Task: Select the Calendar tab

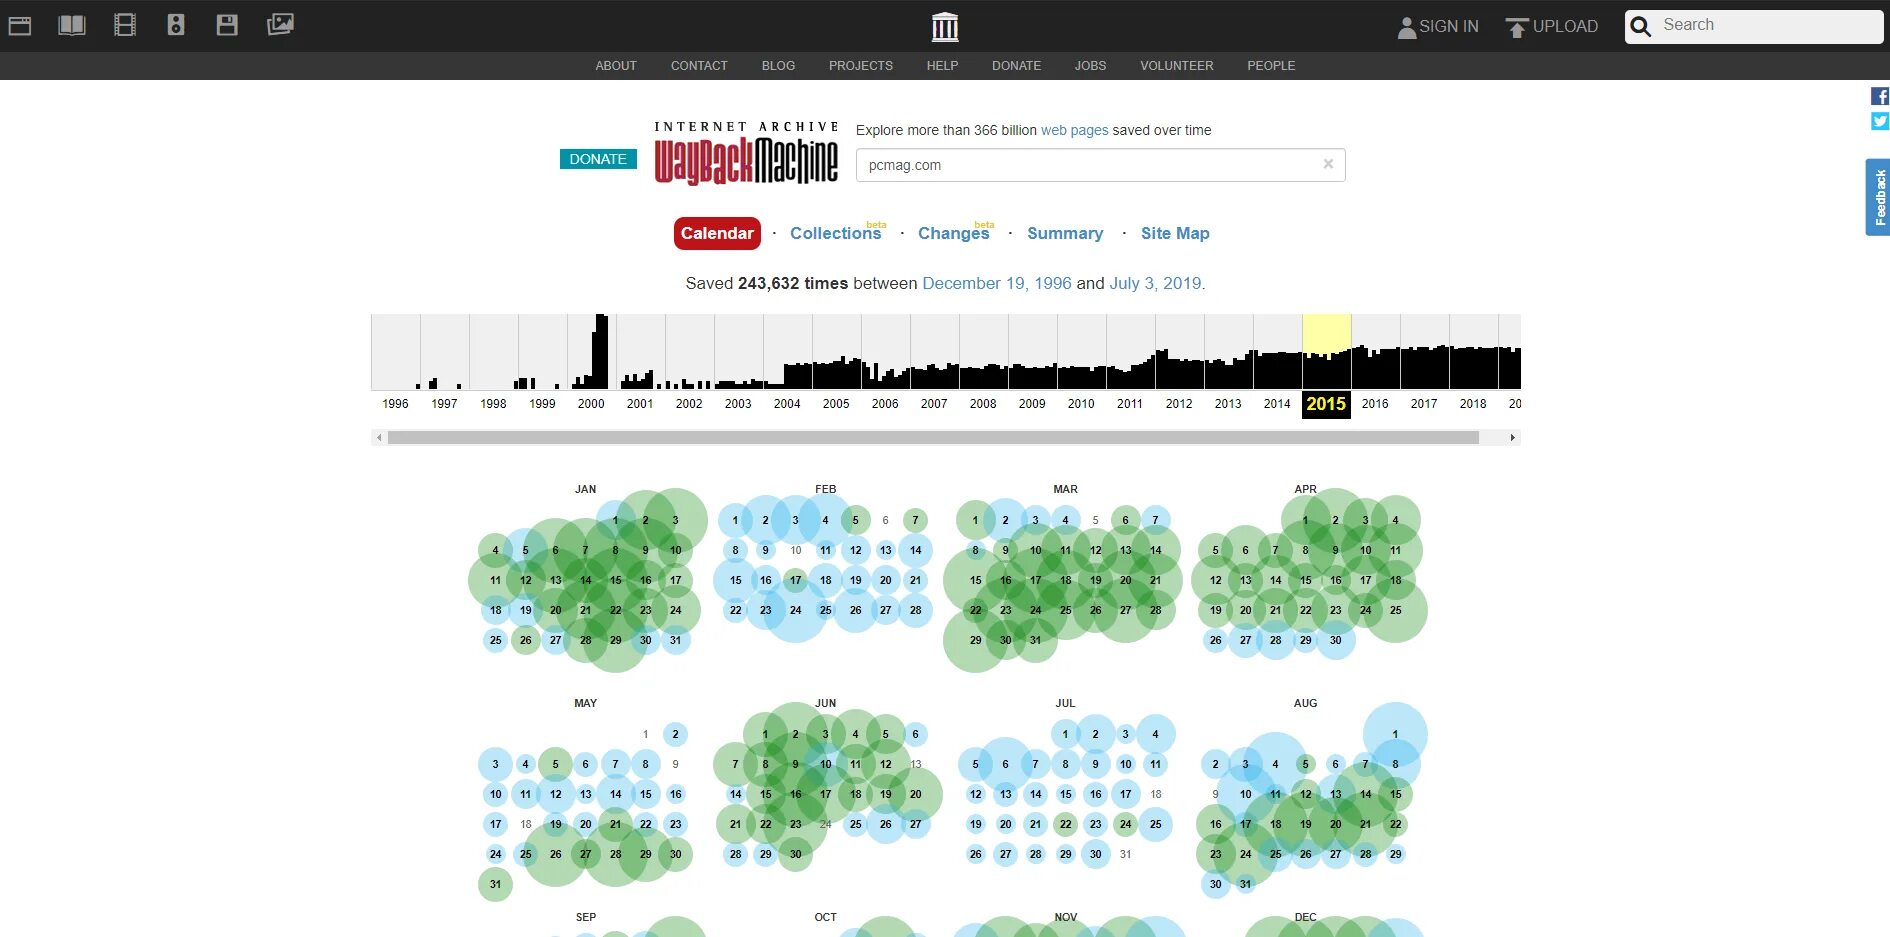Action: point(717,233)
